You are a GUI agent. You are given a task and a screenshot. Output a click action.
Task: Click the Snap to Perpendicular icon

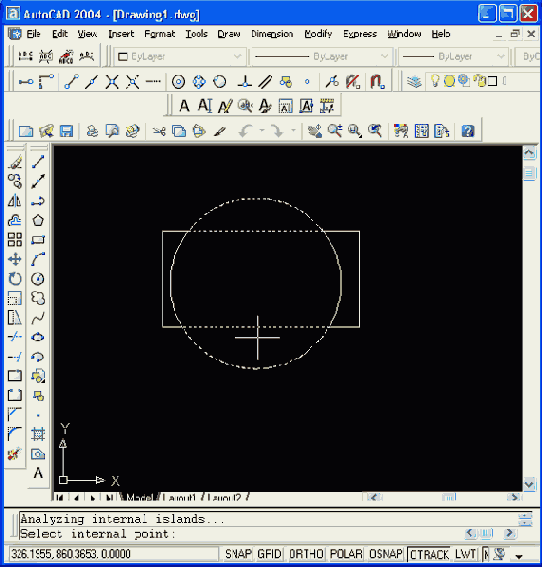(245, 82)
